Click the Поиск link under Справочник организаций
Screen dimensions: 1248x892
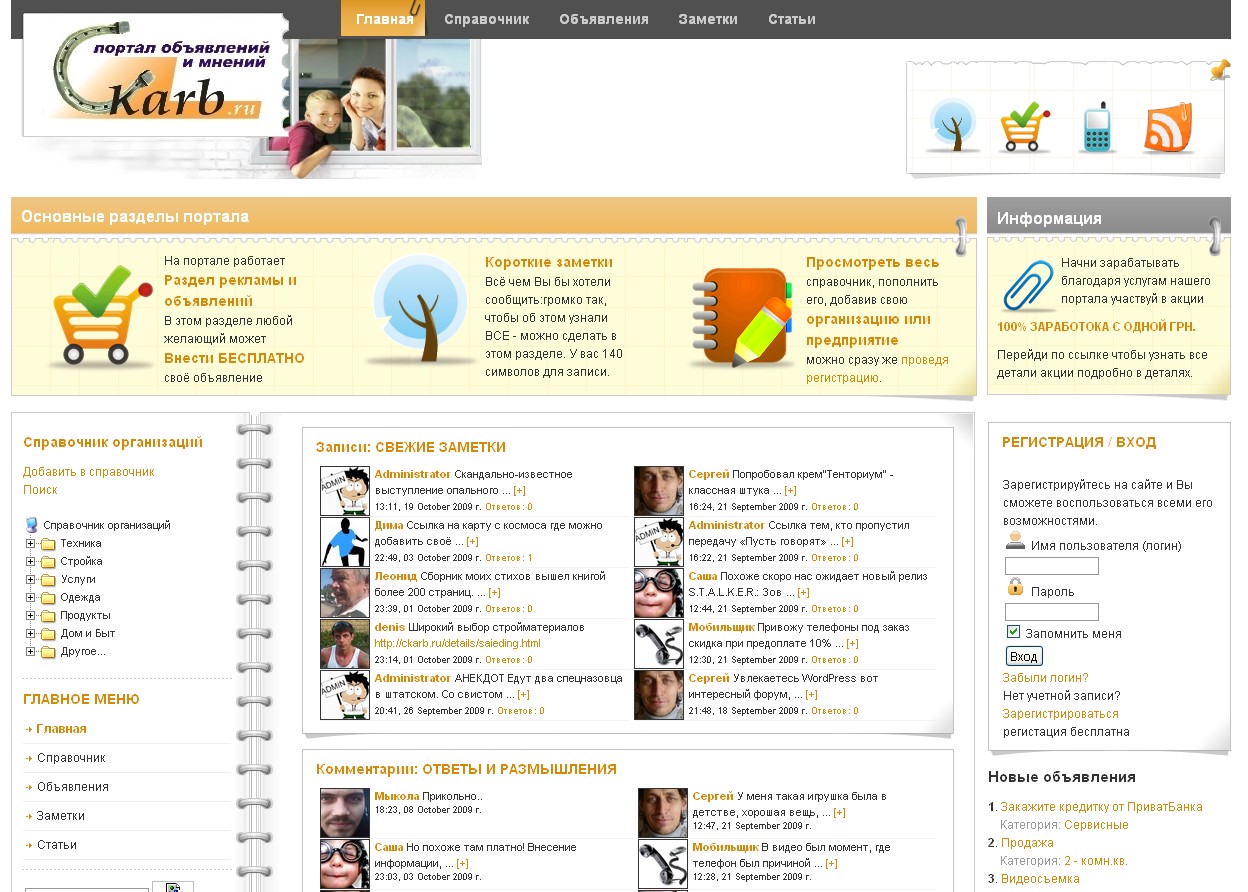(40, 490)
